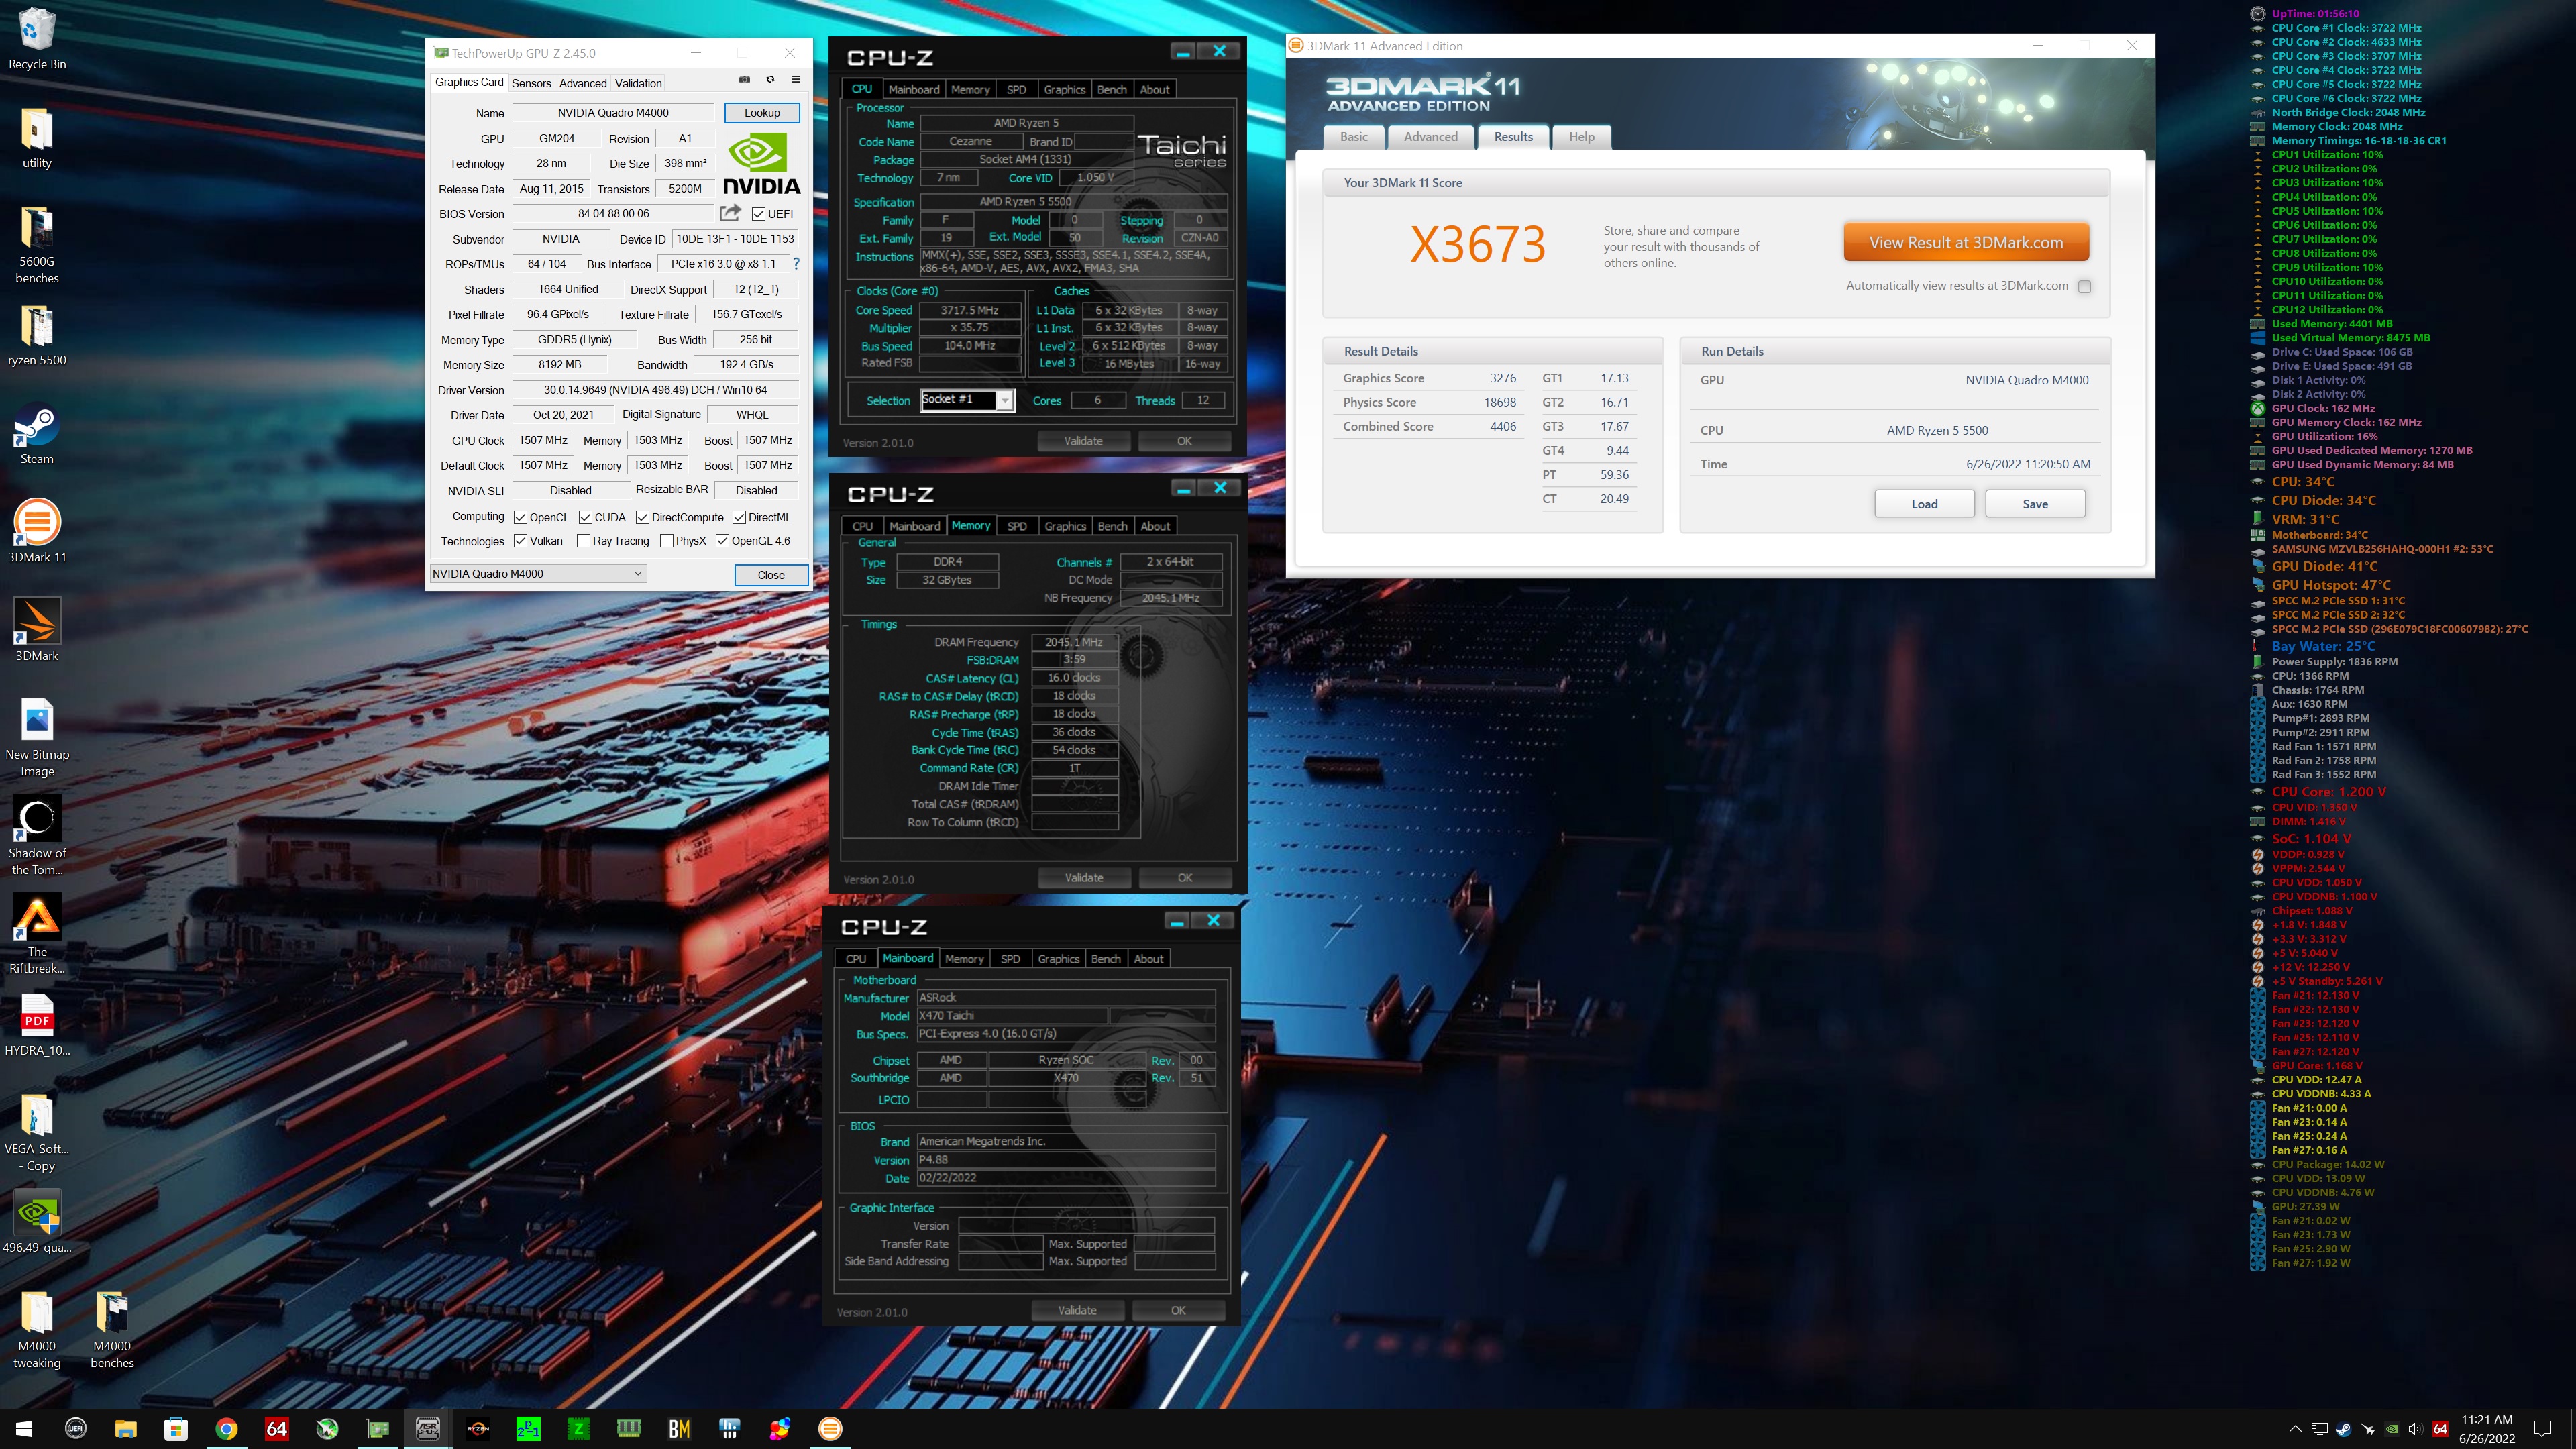Screen dimensions: 2576x1449
Task: Select the 3DMark 11 desktop shortcut
Action: point(37,532)
